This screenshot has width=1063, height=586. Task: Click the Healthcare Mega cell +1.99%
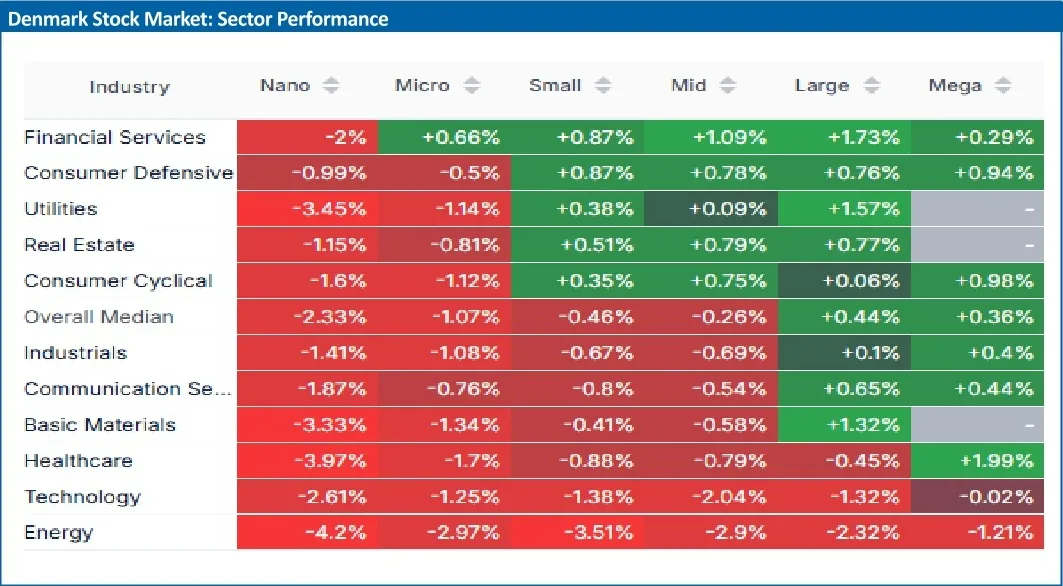(x=977, y=461)
